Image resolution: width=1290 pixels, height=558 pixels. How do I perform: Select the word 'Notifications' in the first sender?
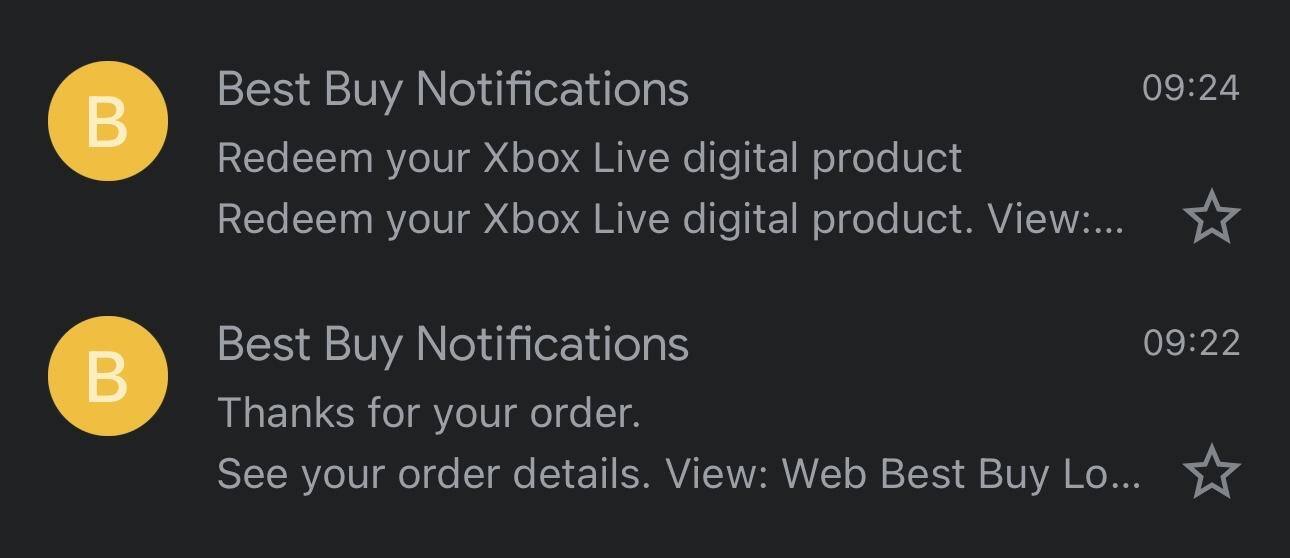tap(552, 89)
